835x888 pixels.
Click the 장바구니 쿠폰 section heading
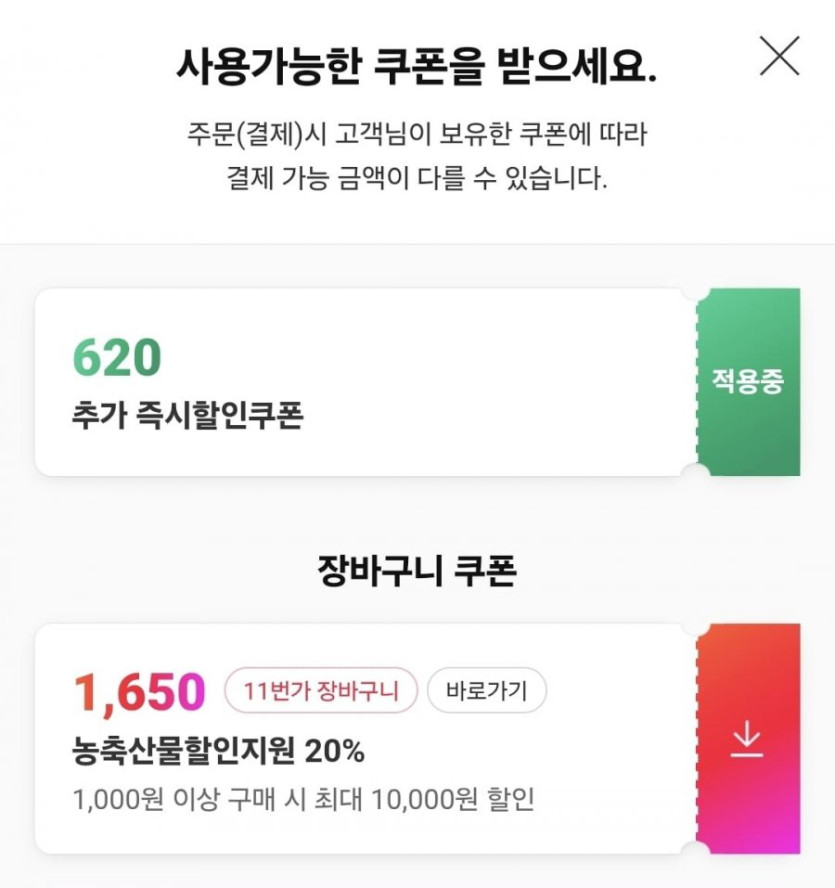tap(417, 570)
